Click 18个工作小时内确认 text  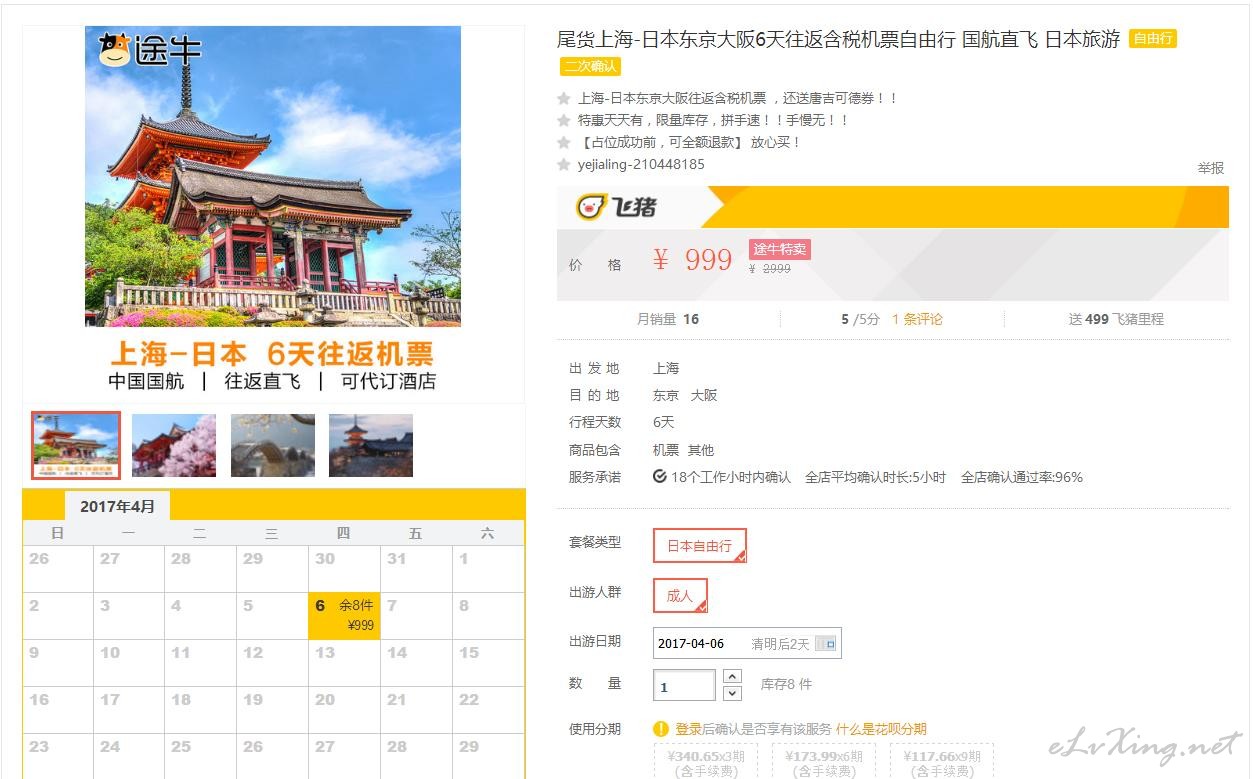731,477
